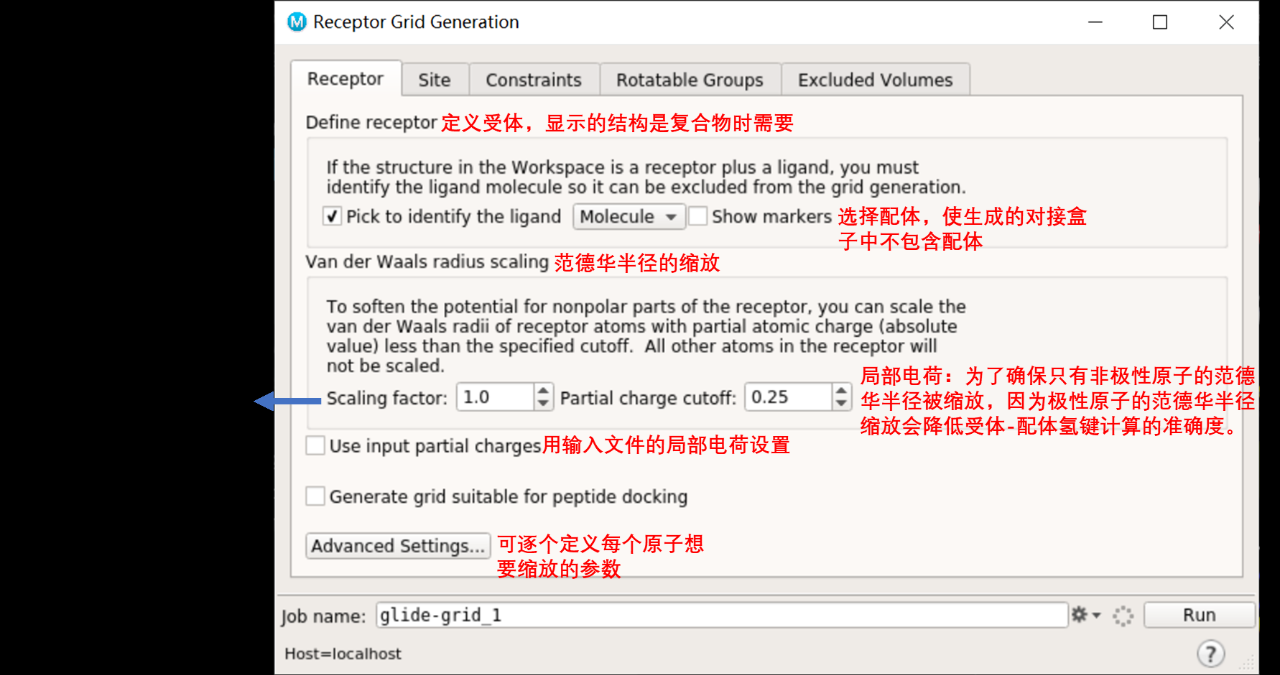This screenshot has height=675, width=1280.
Task: Select the Rotatable Groups tab
Action: click(x=689, y=80)
